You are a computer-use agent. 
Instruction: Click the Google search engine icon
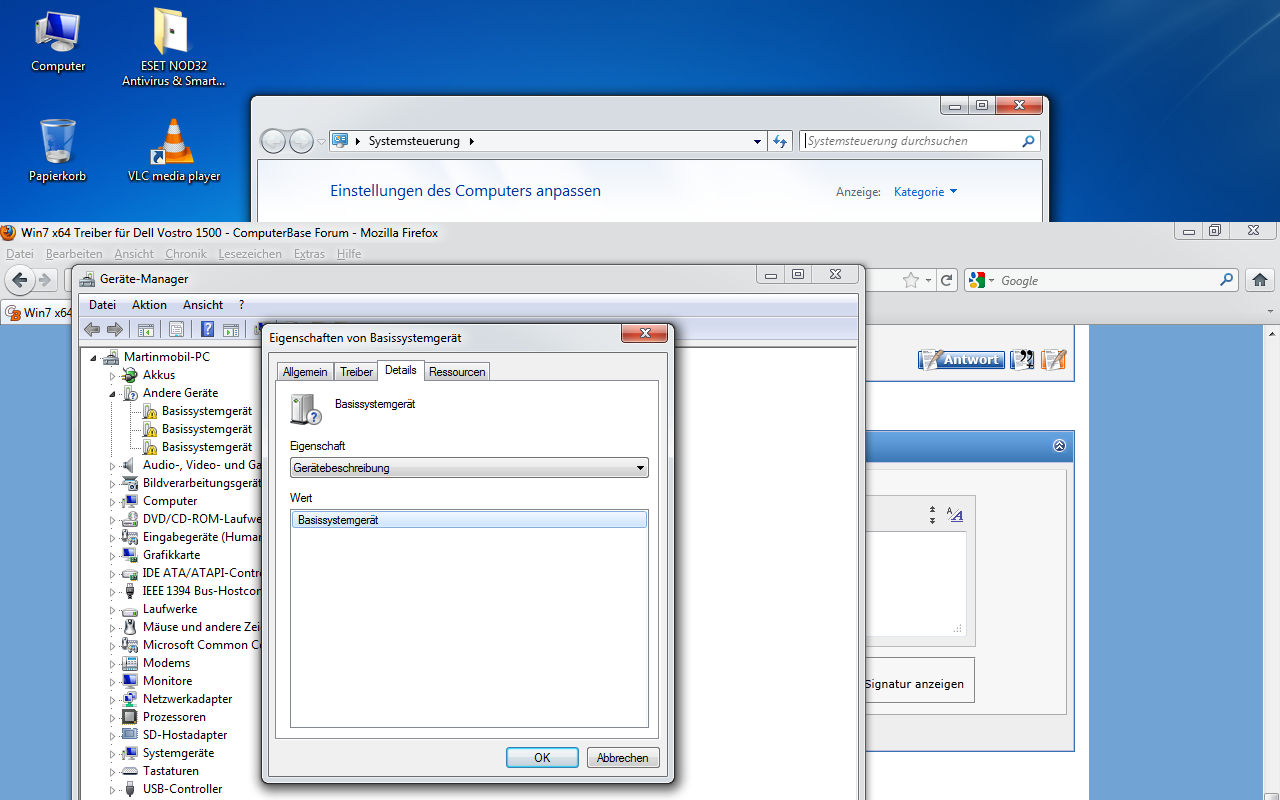coord(977,281)
